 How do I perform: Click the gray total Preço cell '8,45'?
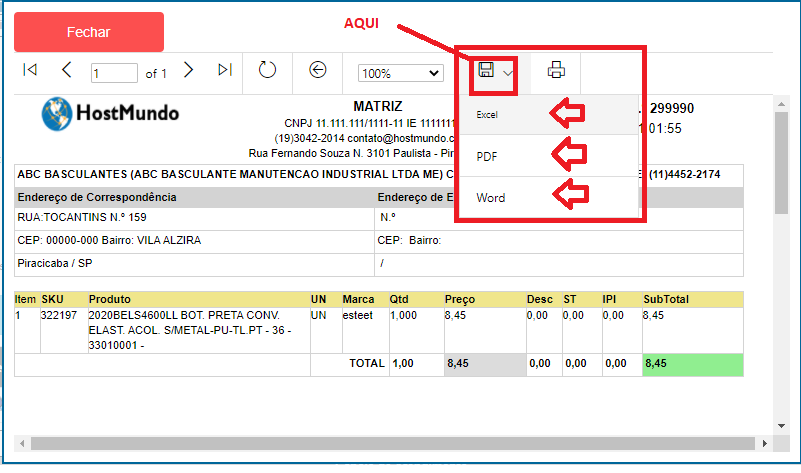point(485,365)
